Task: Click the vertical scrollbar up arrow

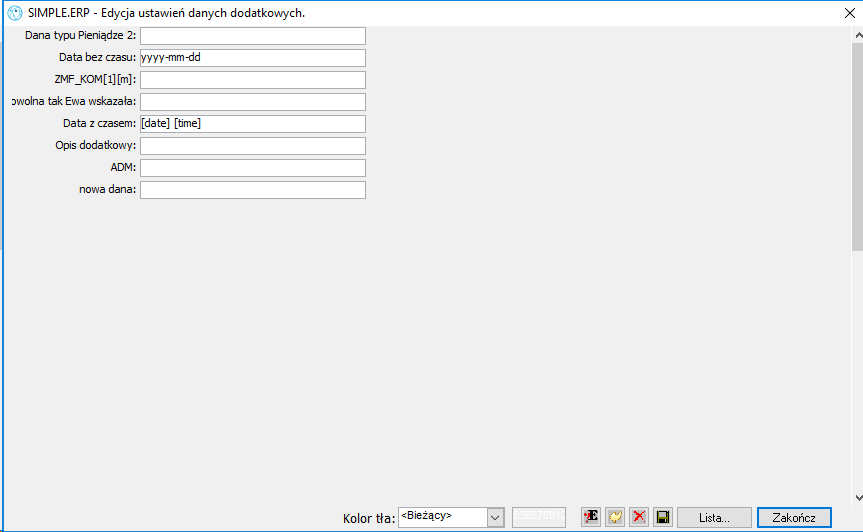Action: coord(858,35)
